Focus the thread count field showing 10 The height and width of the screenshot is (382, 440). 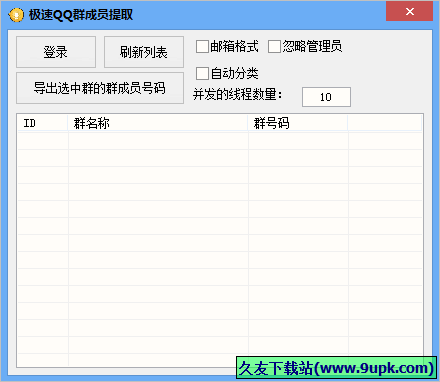click(x=326, y=97)
